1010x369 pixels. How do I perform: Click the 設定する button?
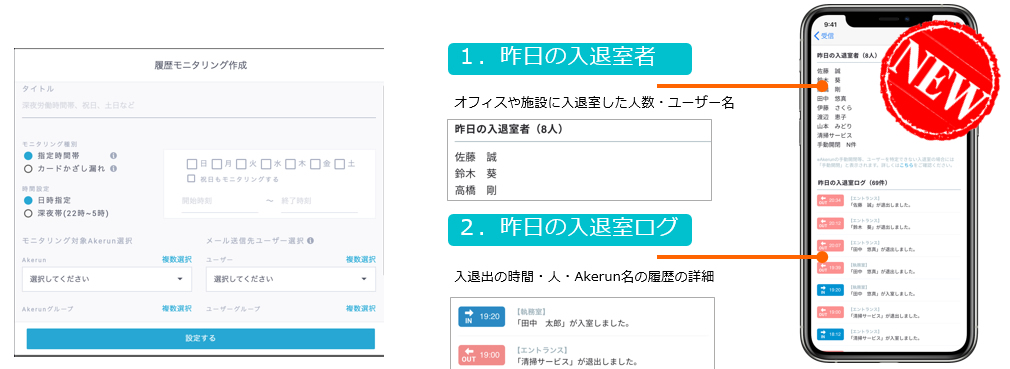coord(200,339)
